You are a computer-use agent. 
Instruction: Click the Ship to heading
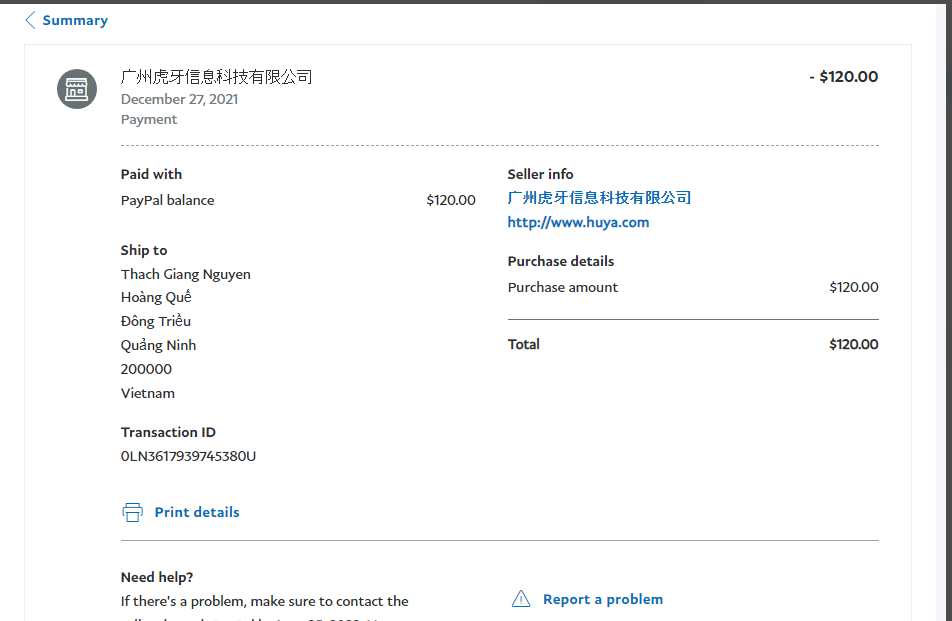(x=144, y=250)
